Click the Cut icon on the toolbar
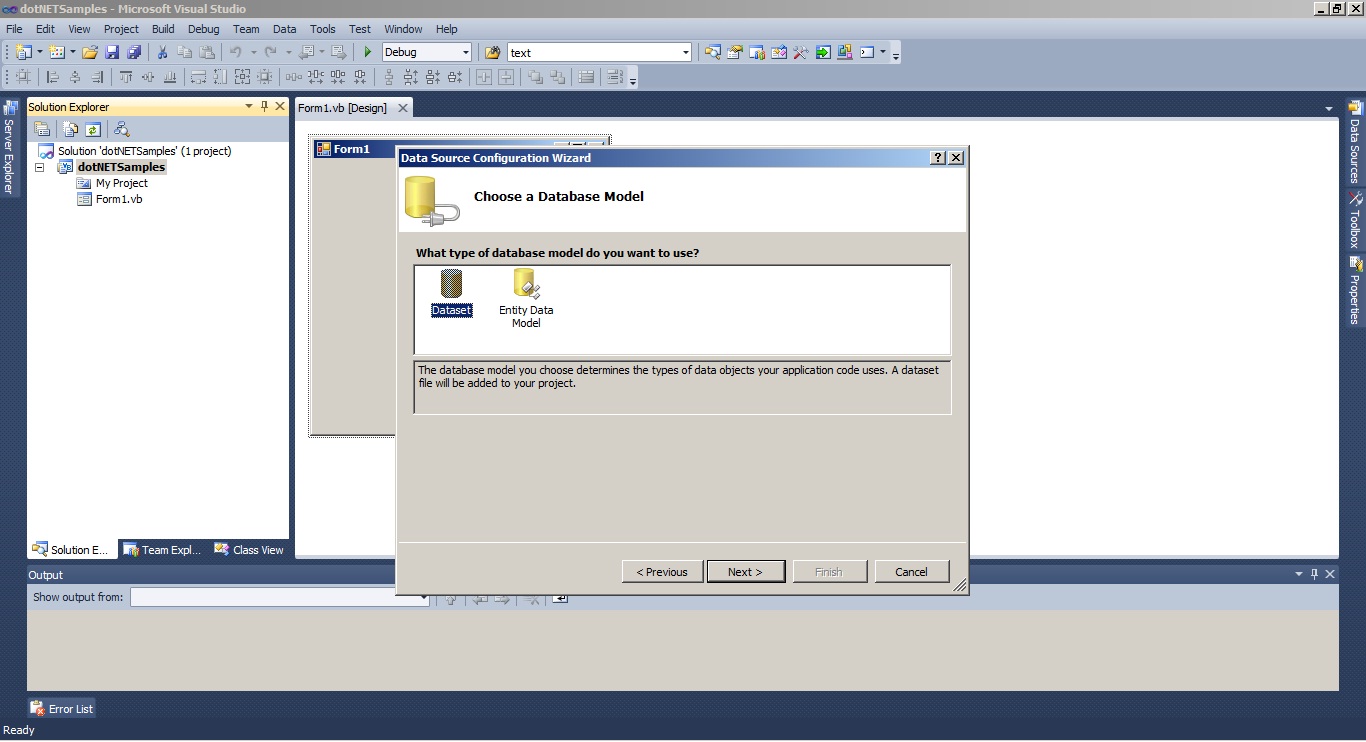This screenshot has width=1366, height=742. coord(162,51)
